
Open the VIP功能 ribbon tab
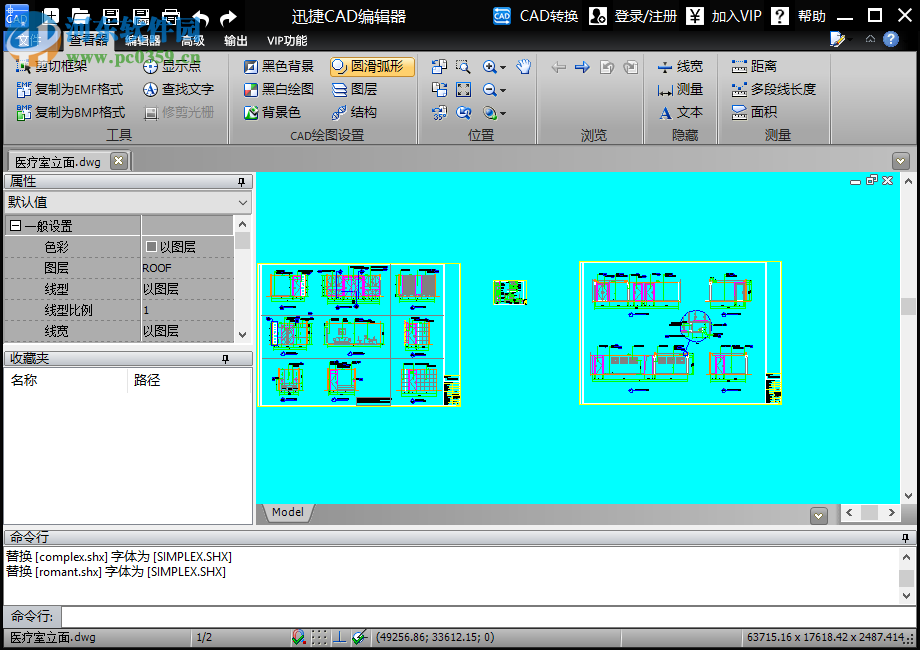point(287,41)
